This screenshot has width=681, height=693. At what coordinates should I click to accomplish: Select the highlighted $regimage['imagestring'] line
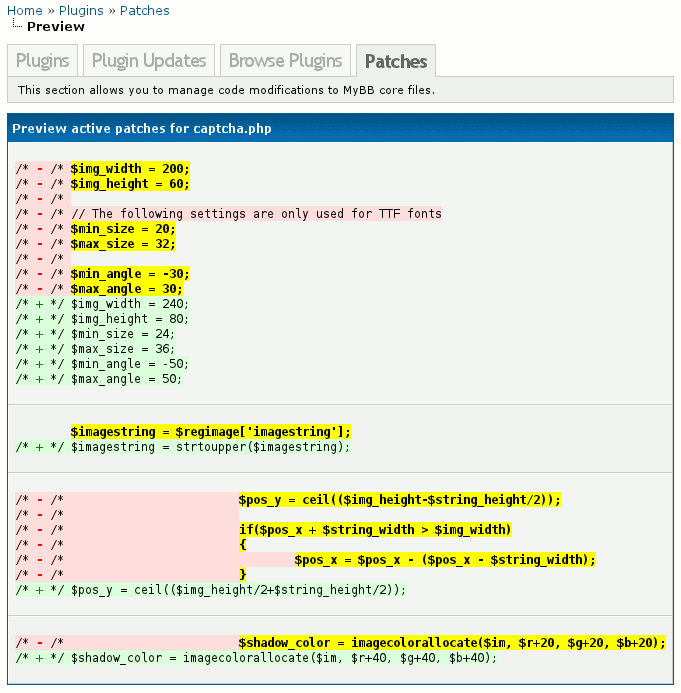tap(210, 432)
